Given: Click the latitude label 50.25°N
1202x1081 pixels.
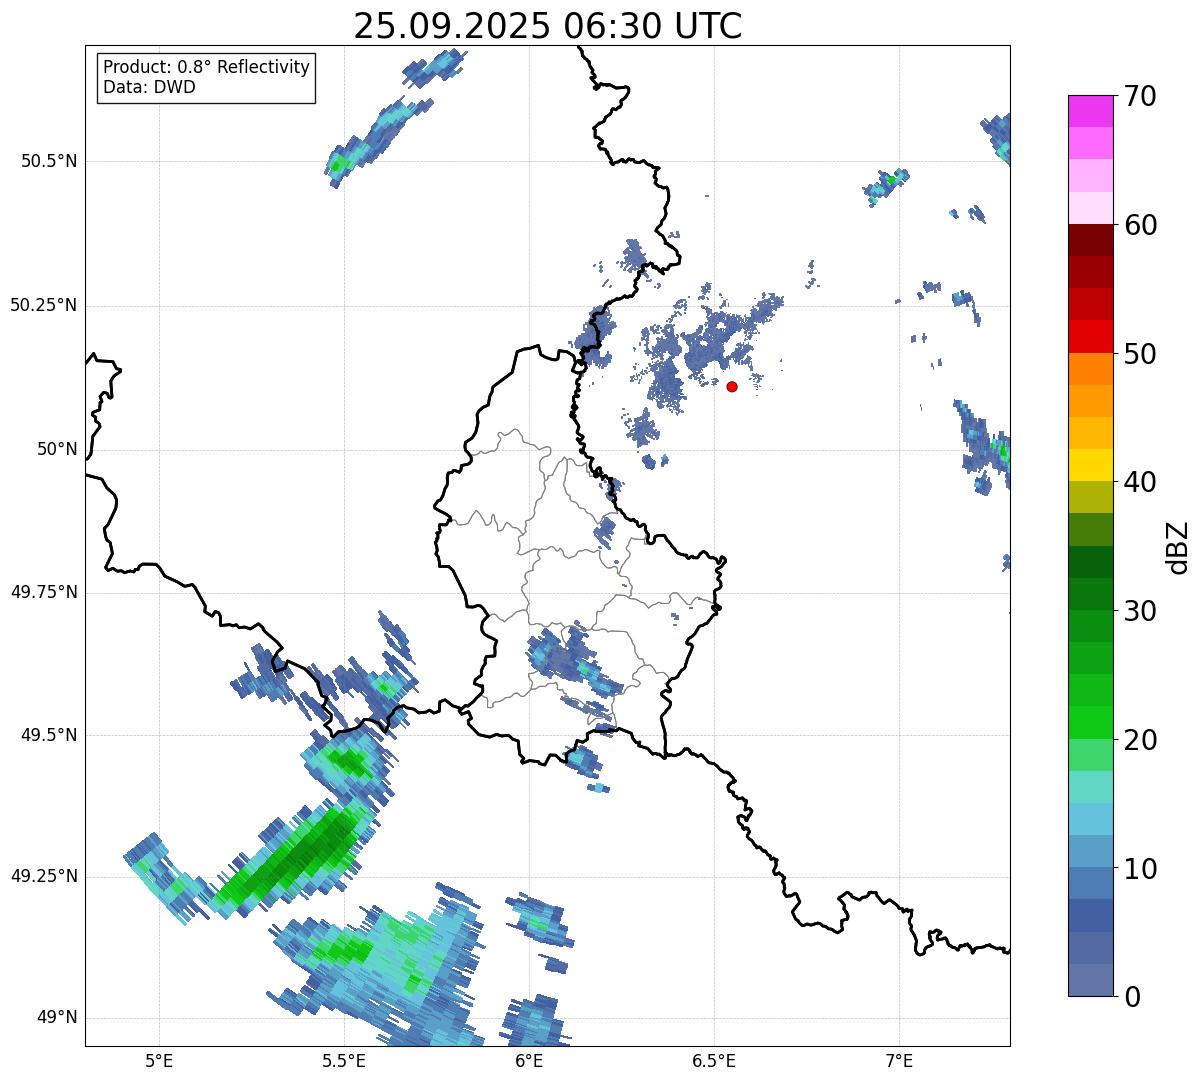Looking at the screenshot, I should tap(44, 305).
